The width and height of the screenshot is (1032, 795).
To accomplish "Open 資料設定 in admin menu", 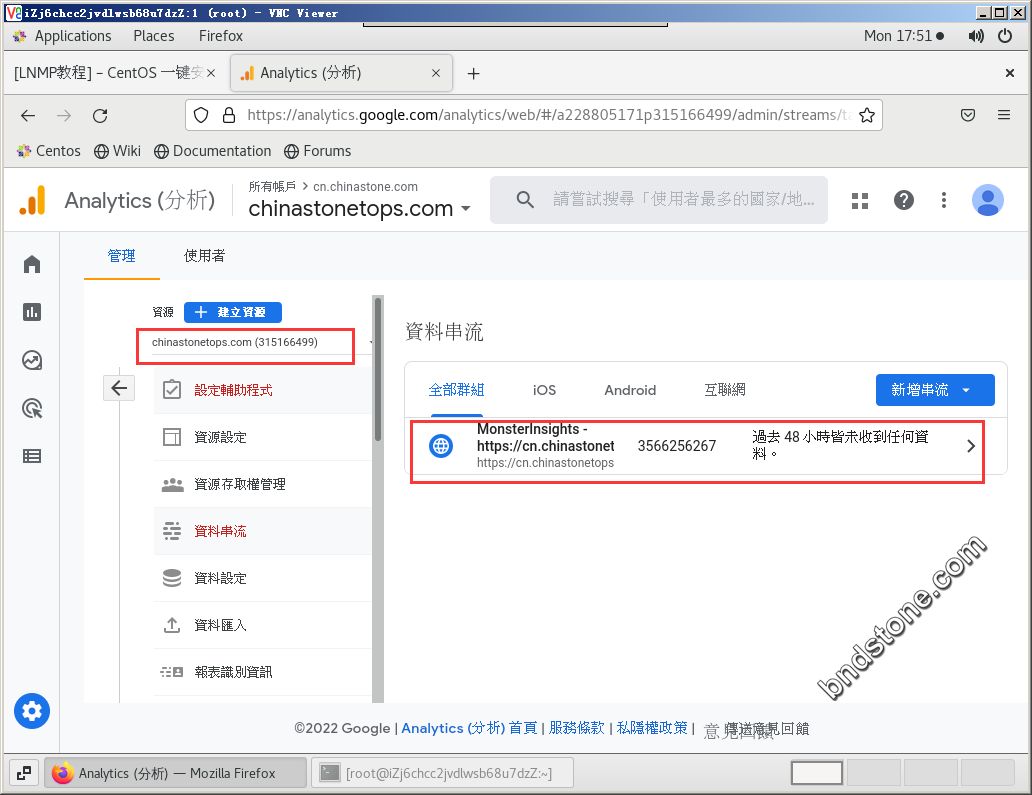I will (263, 578).
